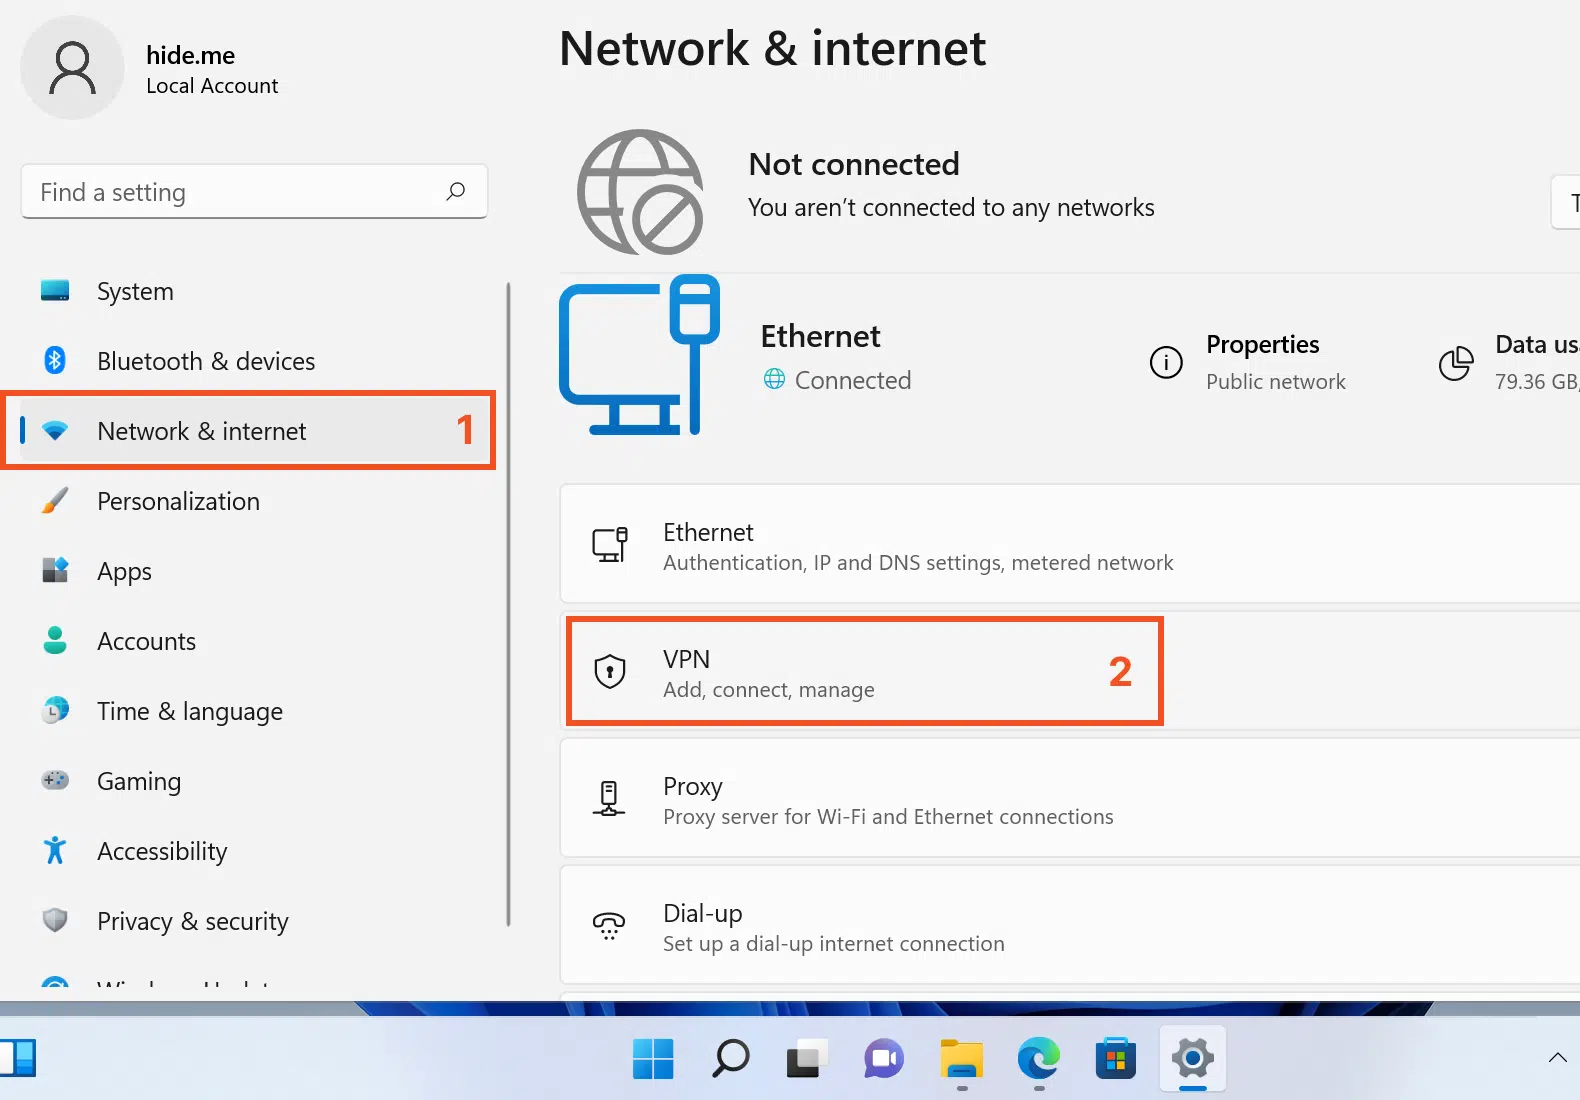Click the large Ethernet computer icon
The height and width of the screenshot is (1100, 1580).
(x=639, y=356)
